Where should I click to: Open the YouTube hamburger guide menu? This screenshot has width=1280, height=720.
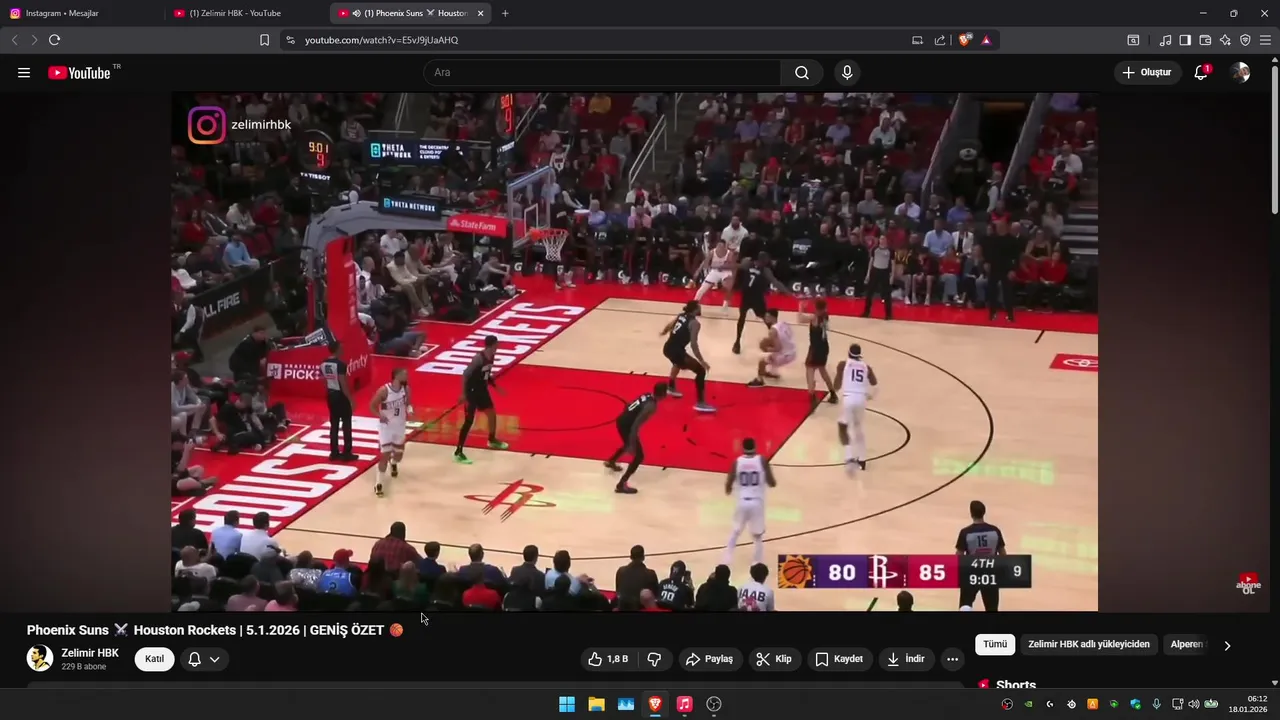pyautogui.click(x=24, y=73)
